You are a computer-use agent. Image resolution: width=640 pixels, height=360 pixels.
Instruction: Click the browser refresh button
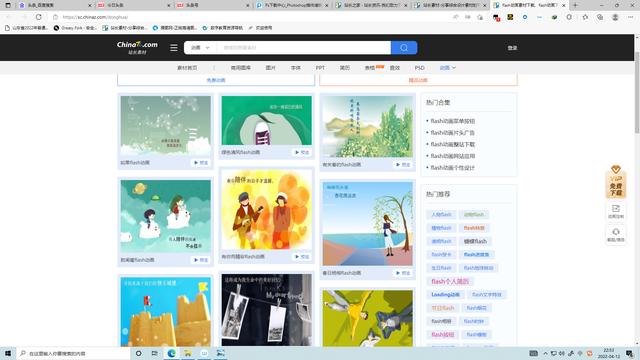38,17
